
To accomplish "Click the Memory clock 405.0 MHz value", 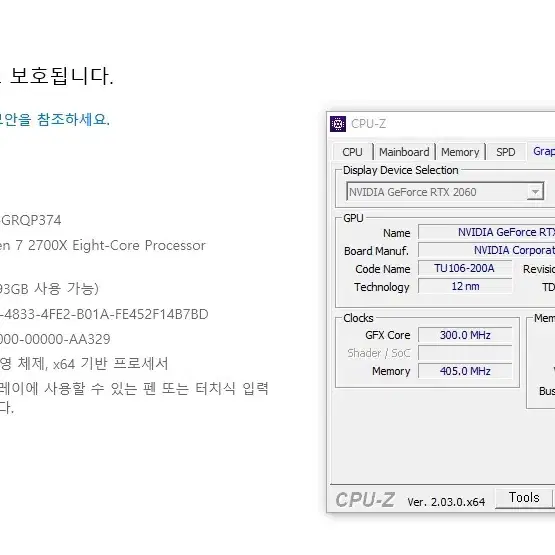I will click(x=465, y=371).
